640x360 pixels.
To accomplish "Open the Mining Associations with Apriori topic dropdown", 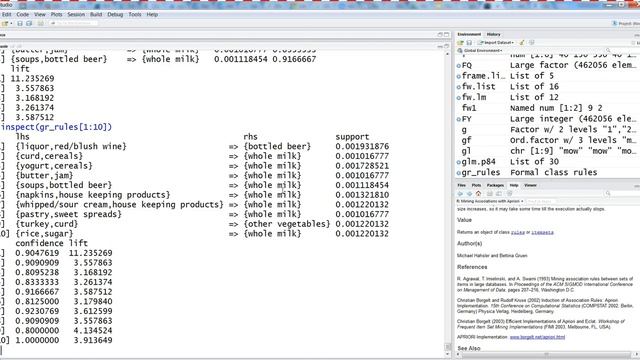I will click(490, 201).
